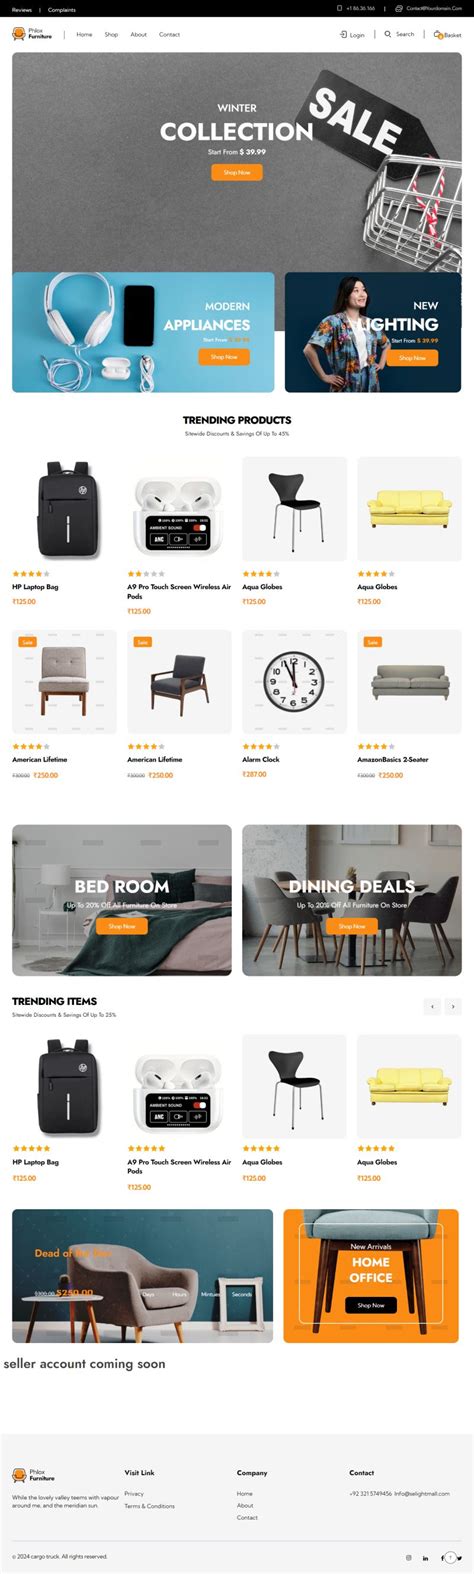Click Shop Now on Winter Collection banner
This screenshot has width=474, height=1574.
coord(237,172)
